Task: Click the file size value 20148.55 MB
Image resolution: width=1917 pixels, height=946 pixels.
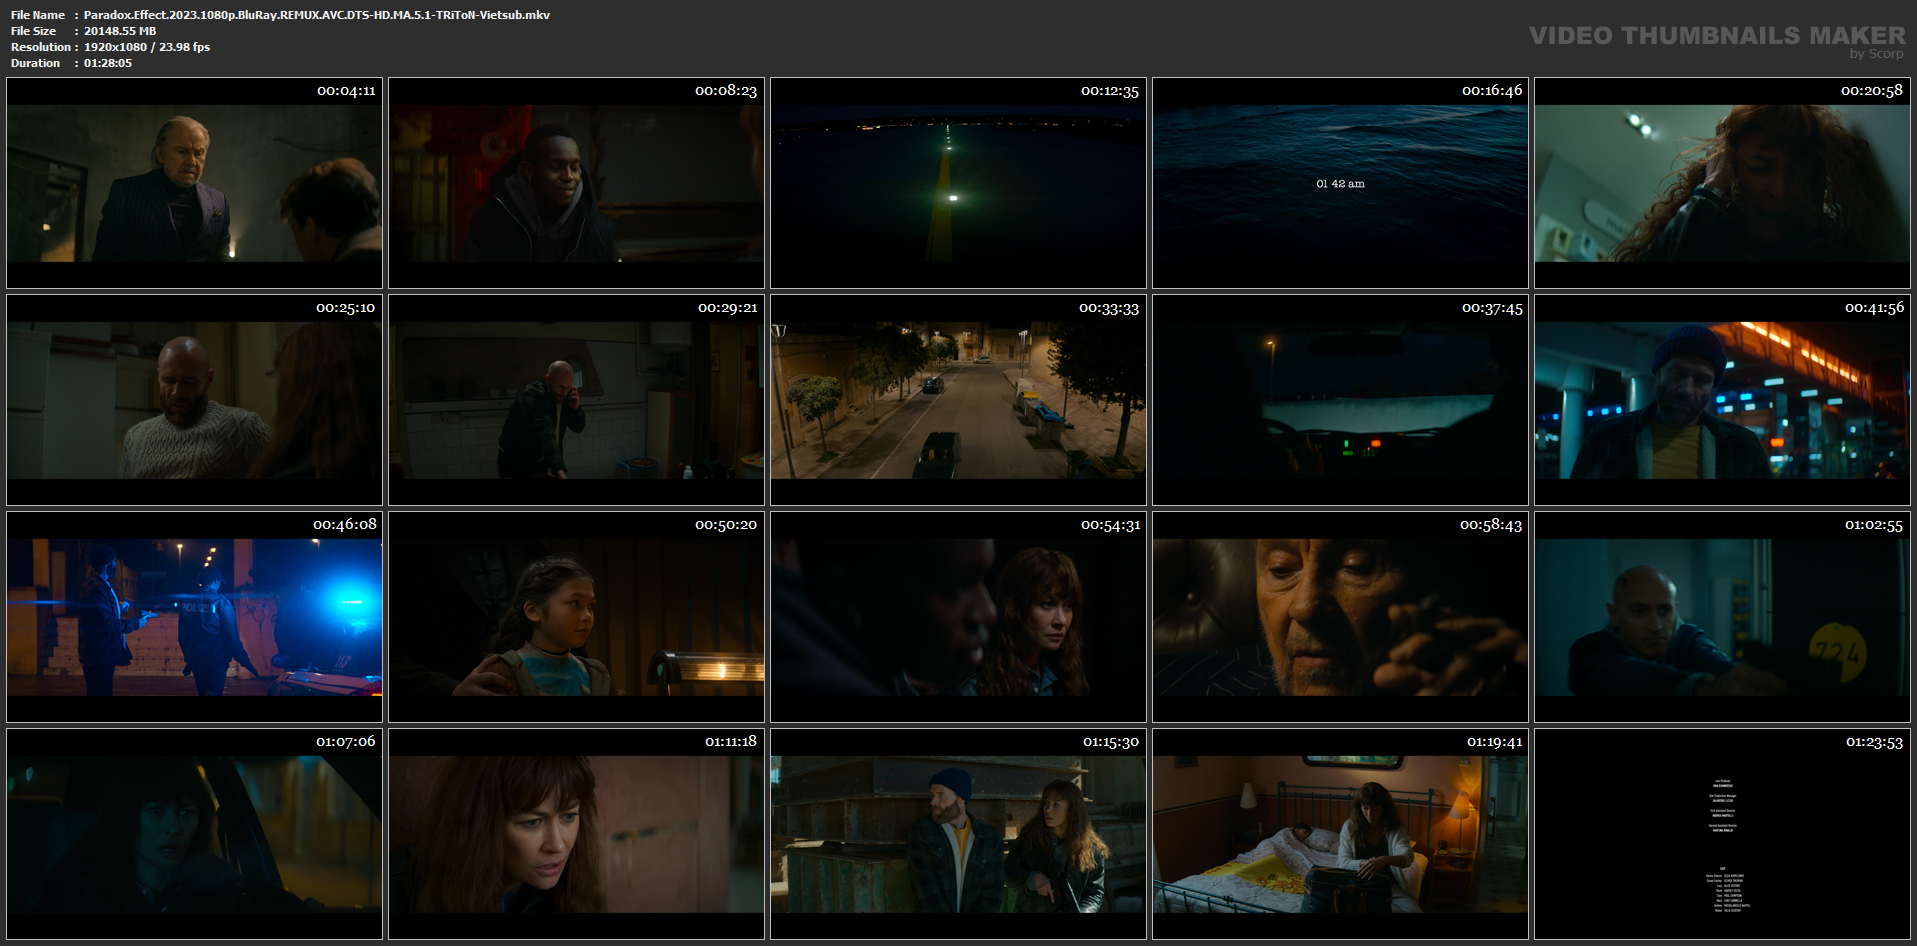Action: click(120, 31)
